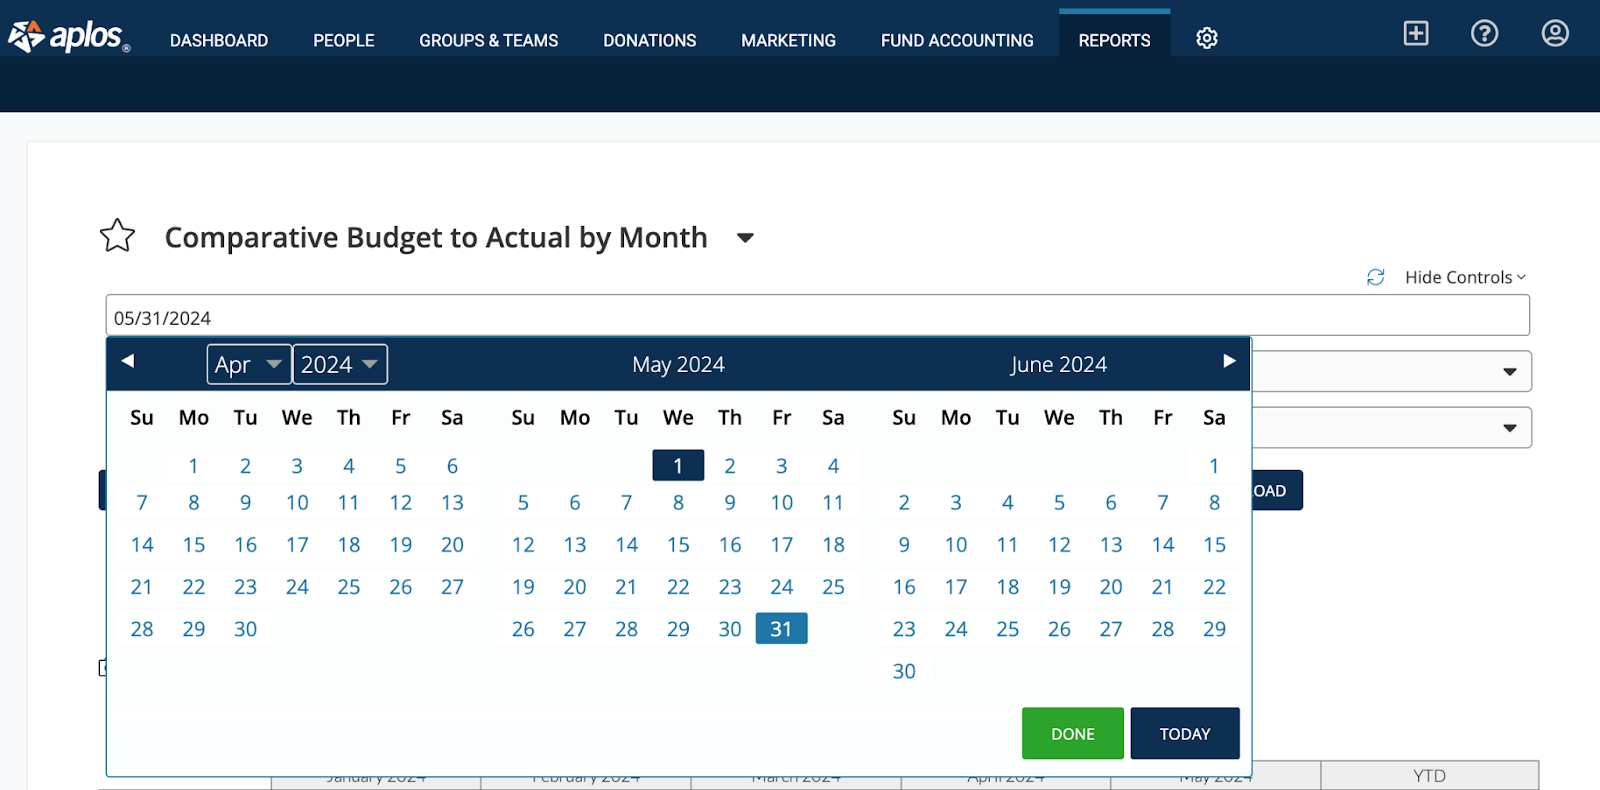Click the 'May 2024' calendar heading
The height and width of the screenshot is (790, 1600).
click(x=678, y=365)
